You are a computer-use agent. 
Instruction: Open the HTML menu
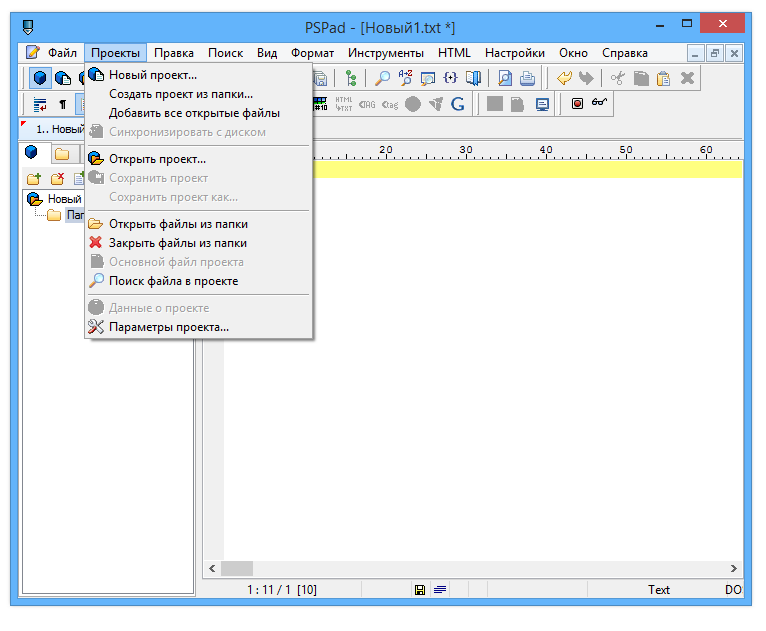[454, 53]
